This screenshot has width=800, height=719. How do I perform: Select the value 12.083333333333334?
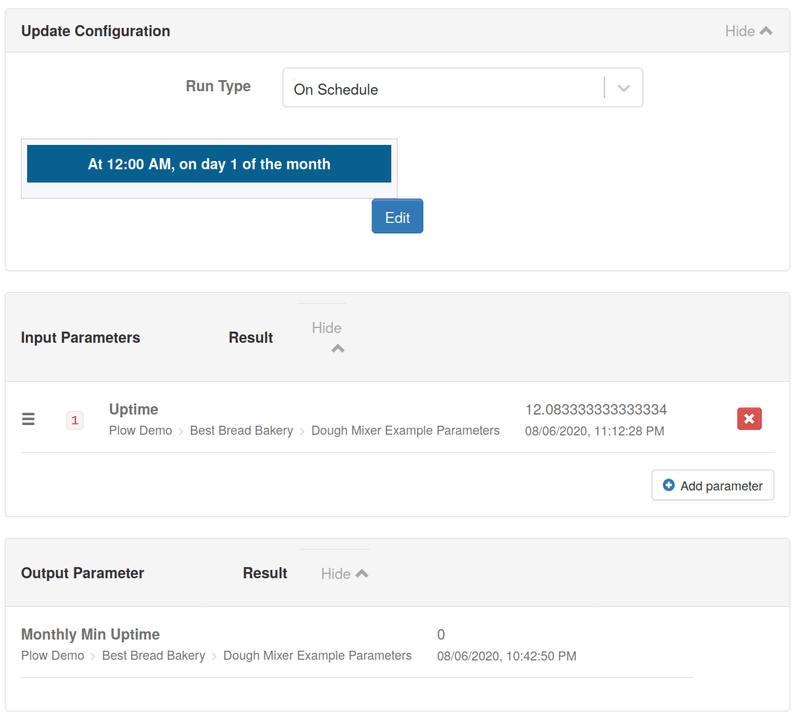point(596,409)
